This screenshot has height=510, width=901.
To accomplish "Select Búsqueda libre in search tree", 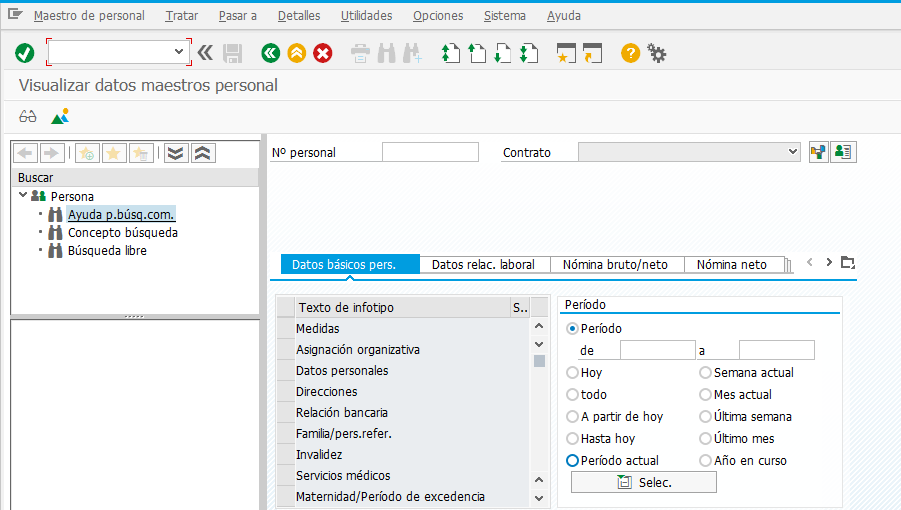I will pos(107,251).
